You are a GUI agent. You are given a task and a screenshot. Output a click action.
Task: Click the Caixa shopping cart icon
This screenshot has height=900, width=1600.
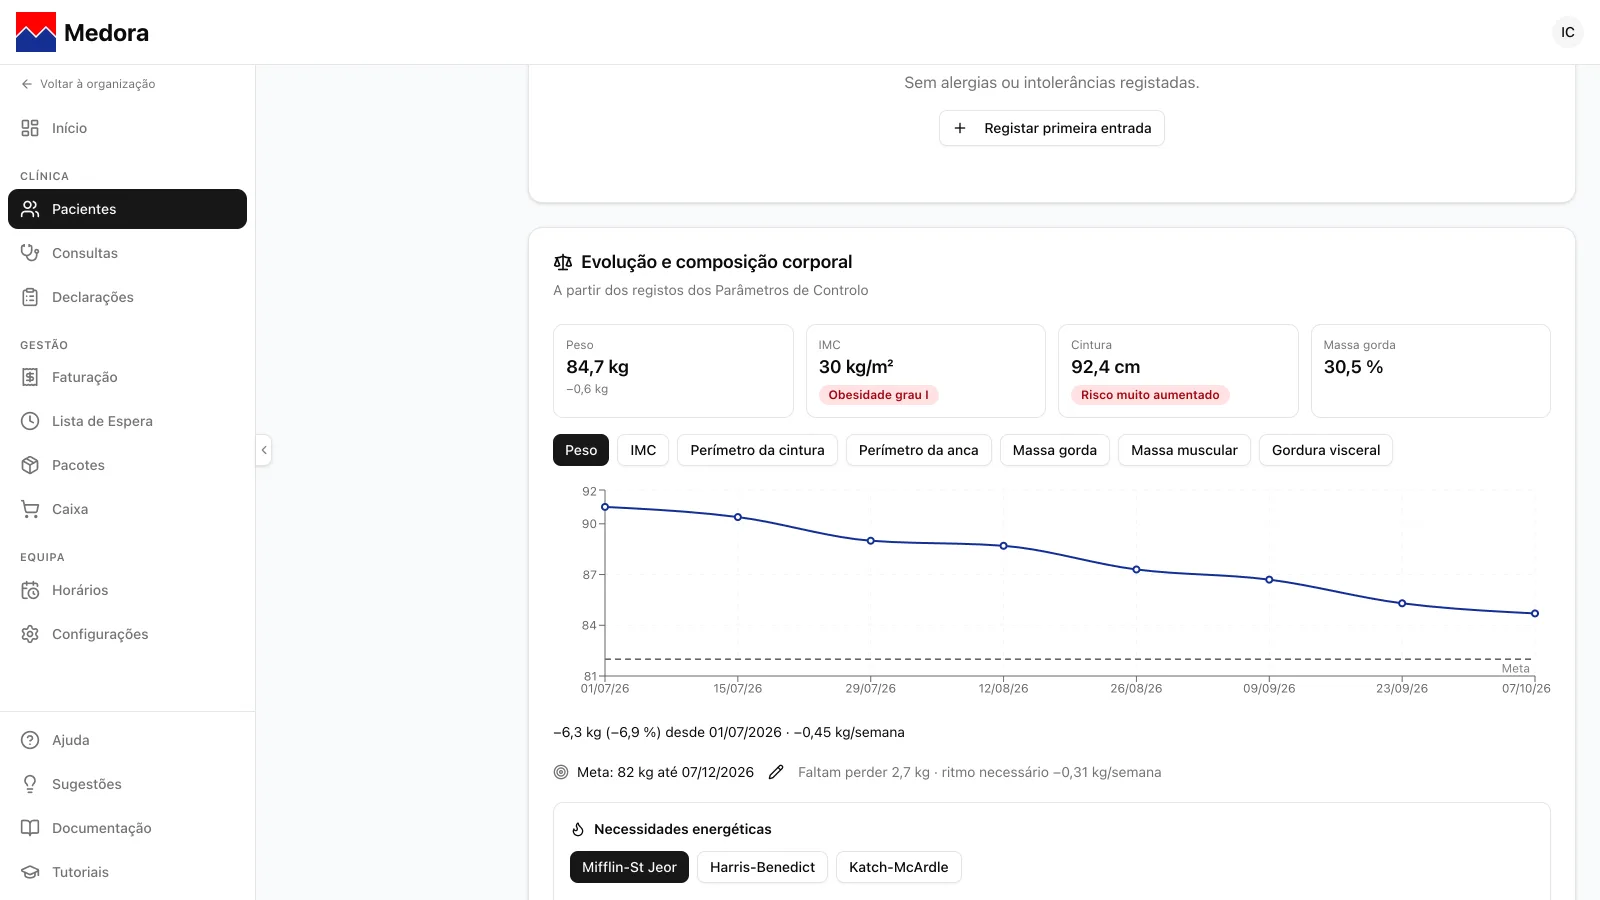click(x=30, y=509)
